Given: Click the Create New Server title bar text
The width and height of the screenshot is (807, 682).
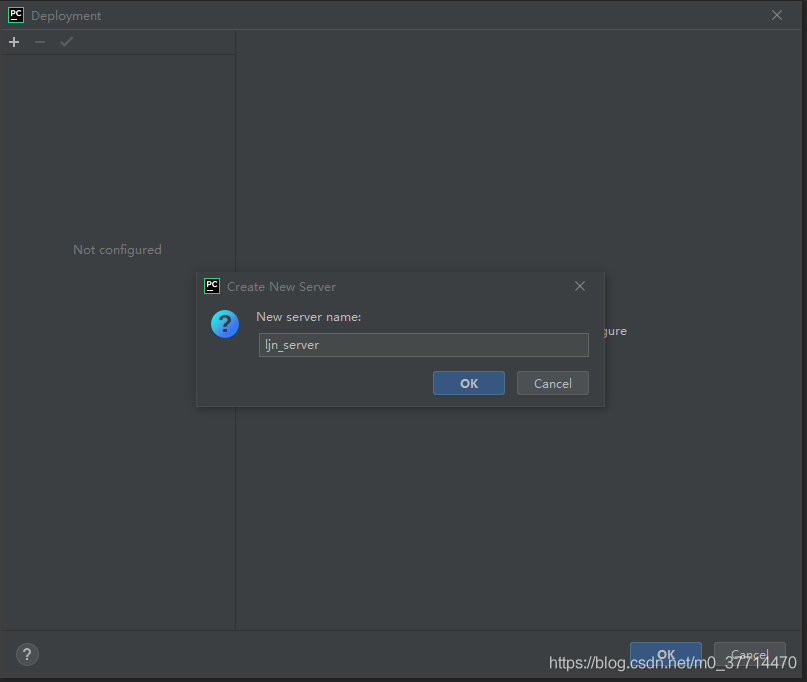Looking at the screenshot, I should click(x=282, y=287).
